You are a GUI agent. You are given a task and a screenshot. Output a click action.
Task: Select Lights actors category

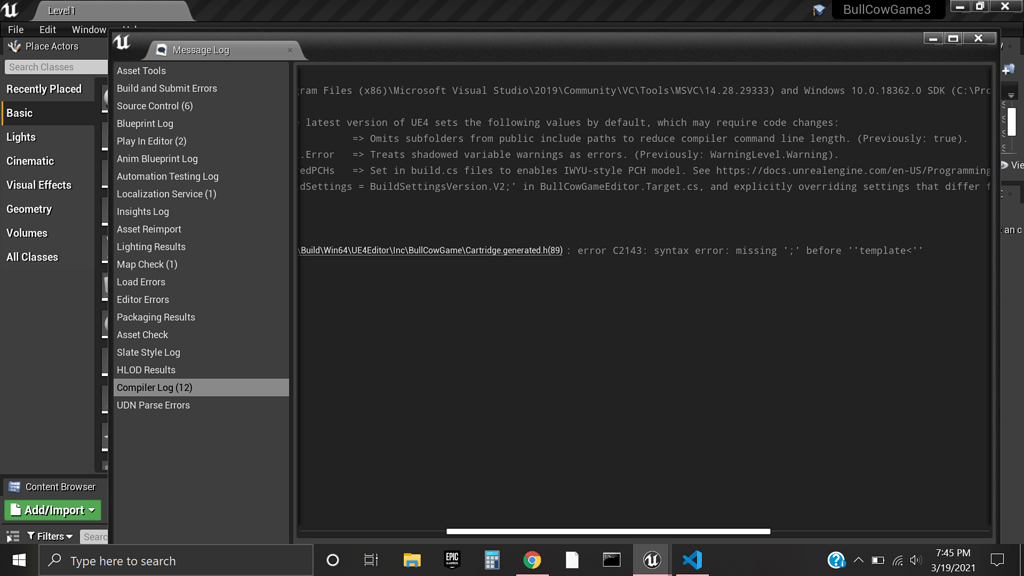pos(48,137)
